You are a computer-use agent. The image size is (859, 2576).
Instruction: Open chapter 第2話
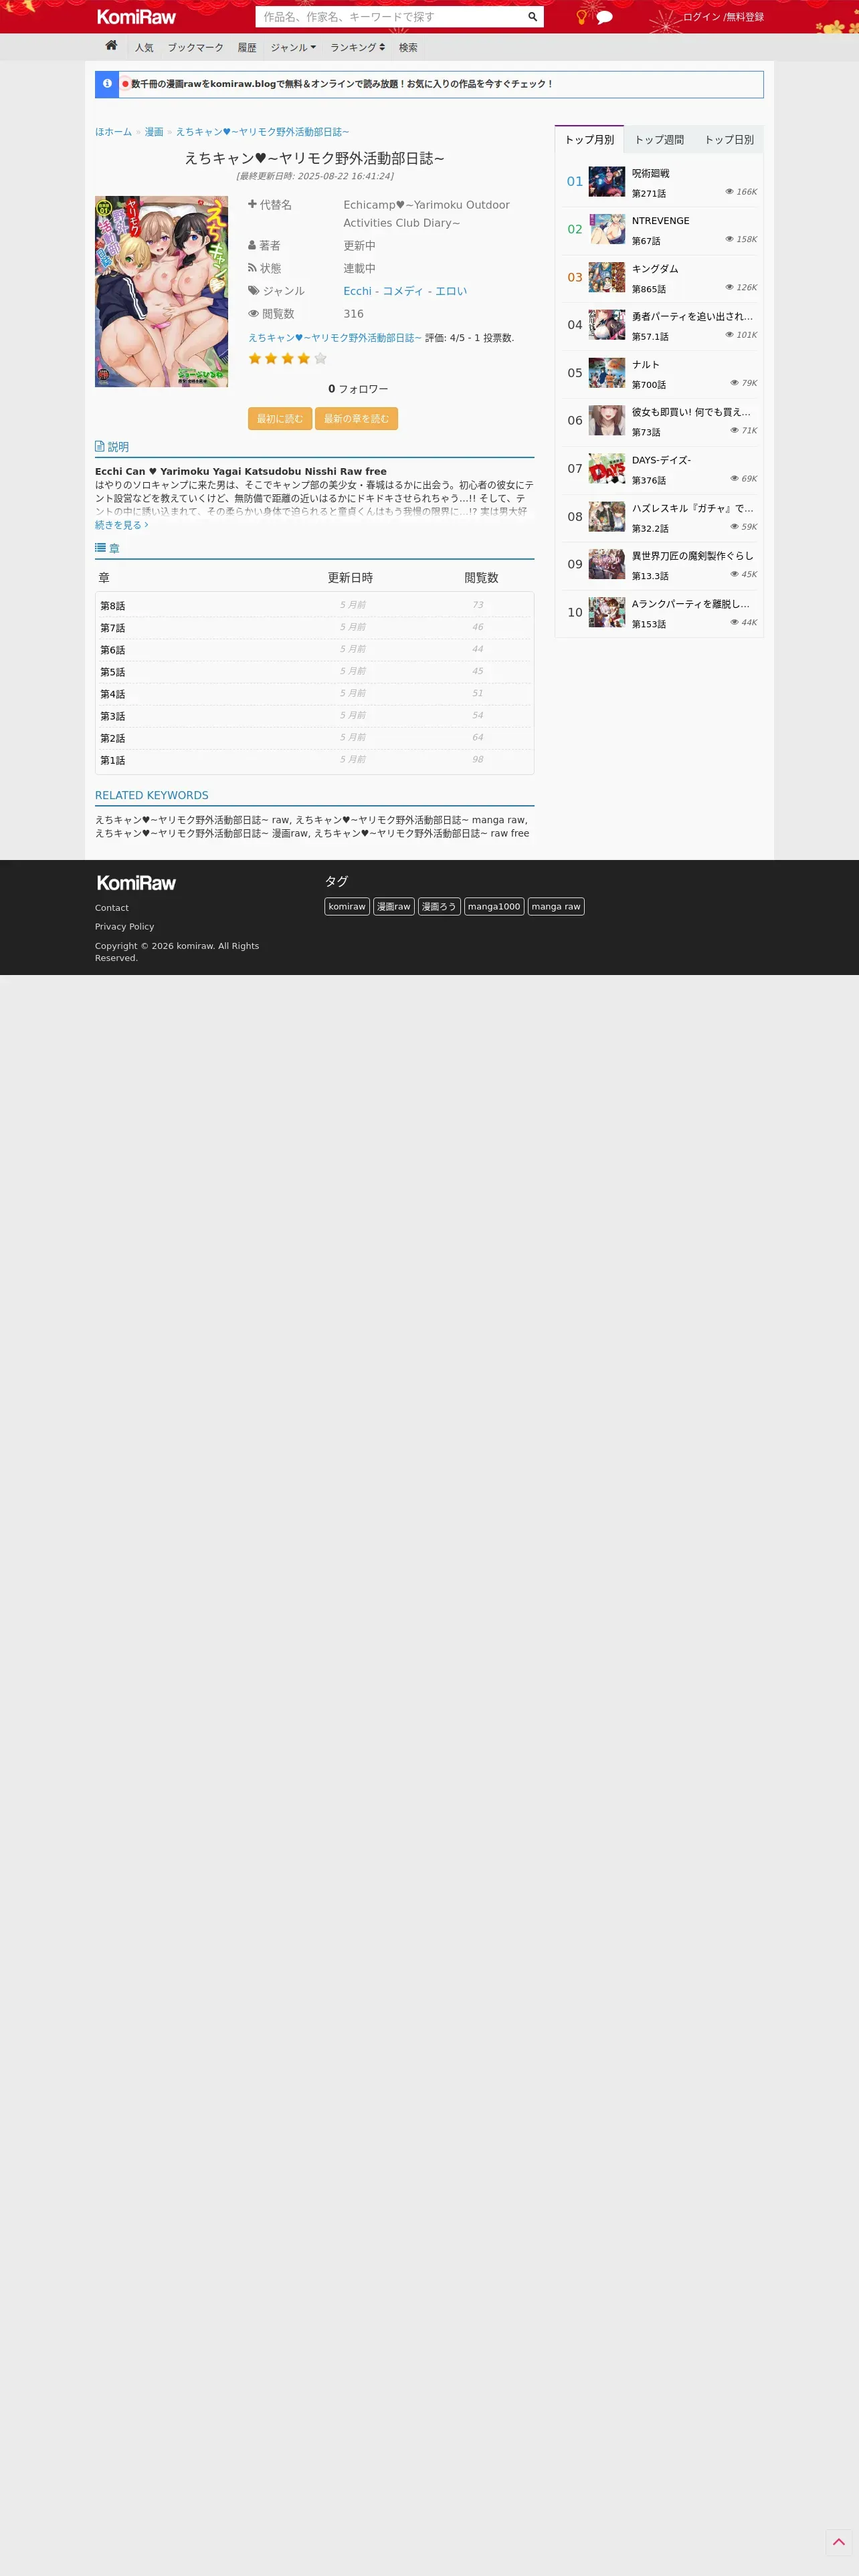[x=113, y=738]
